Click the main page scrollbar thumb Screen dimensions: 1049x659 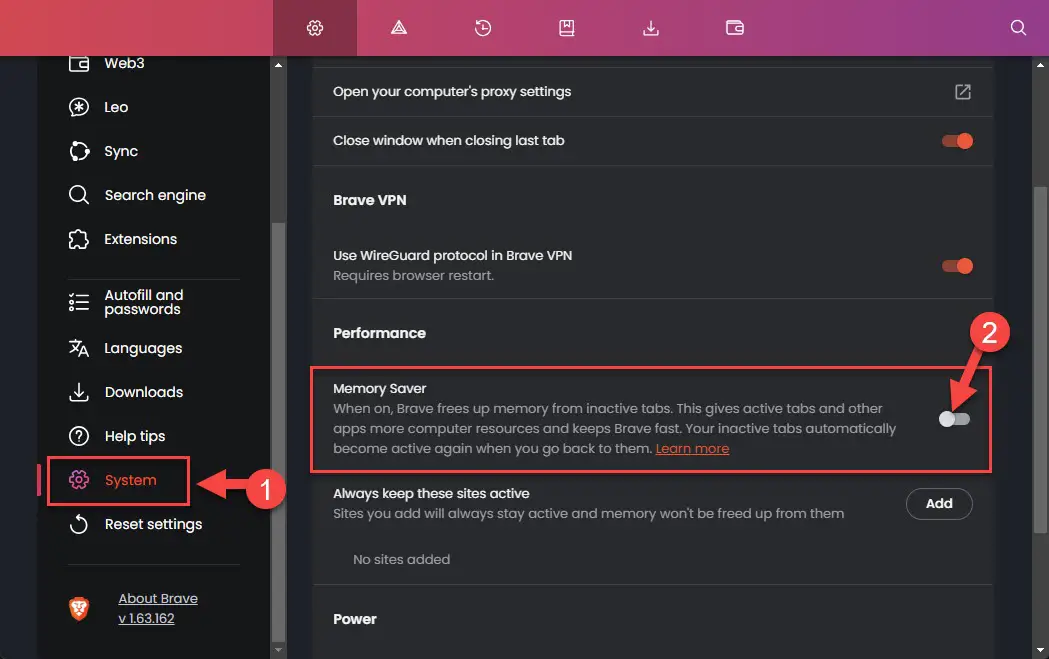(x=1040, y=360)
